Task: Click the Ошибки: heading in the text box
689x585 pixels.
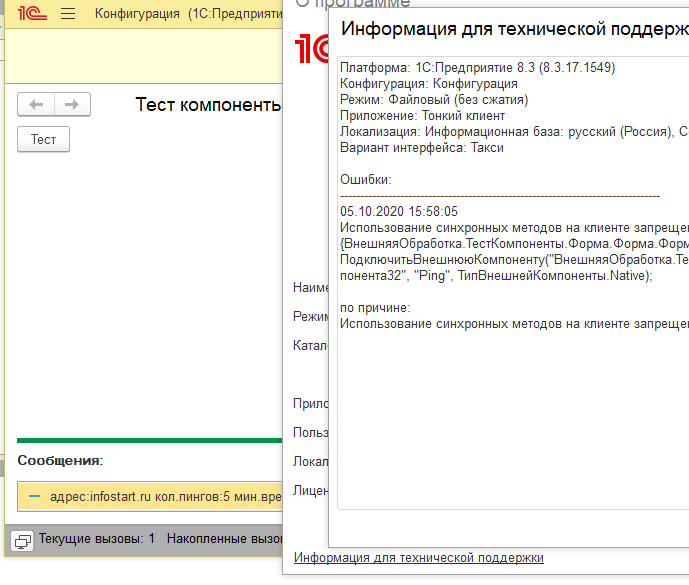Action: coord(366,180)
